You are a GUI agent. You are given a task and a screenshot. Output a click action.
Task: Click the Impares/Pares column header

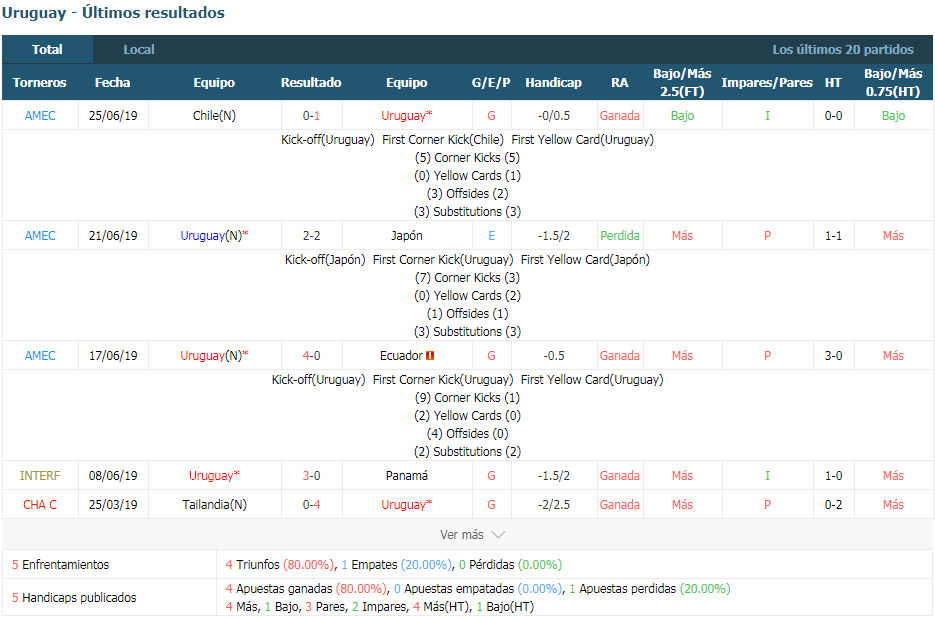(x=767, y=82)
